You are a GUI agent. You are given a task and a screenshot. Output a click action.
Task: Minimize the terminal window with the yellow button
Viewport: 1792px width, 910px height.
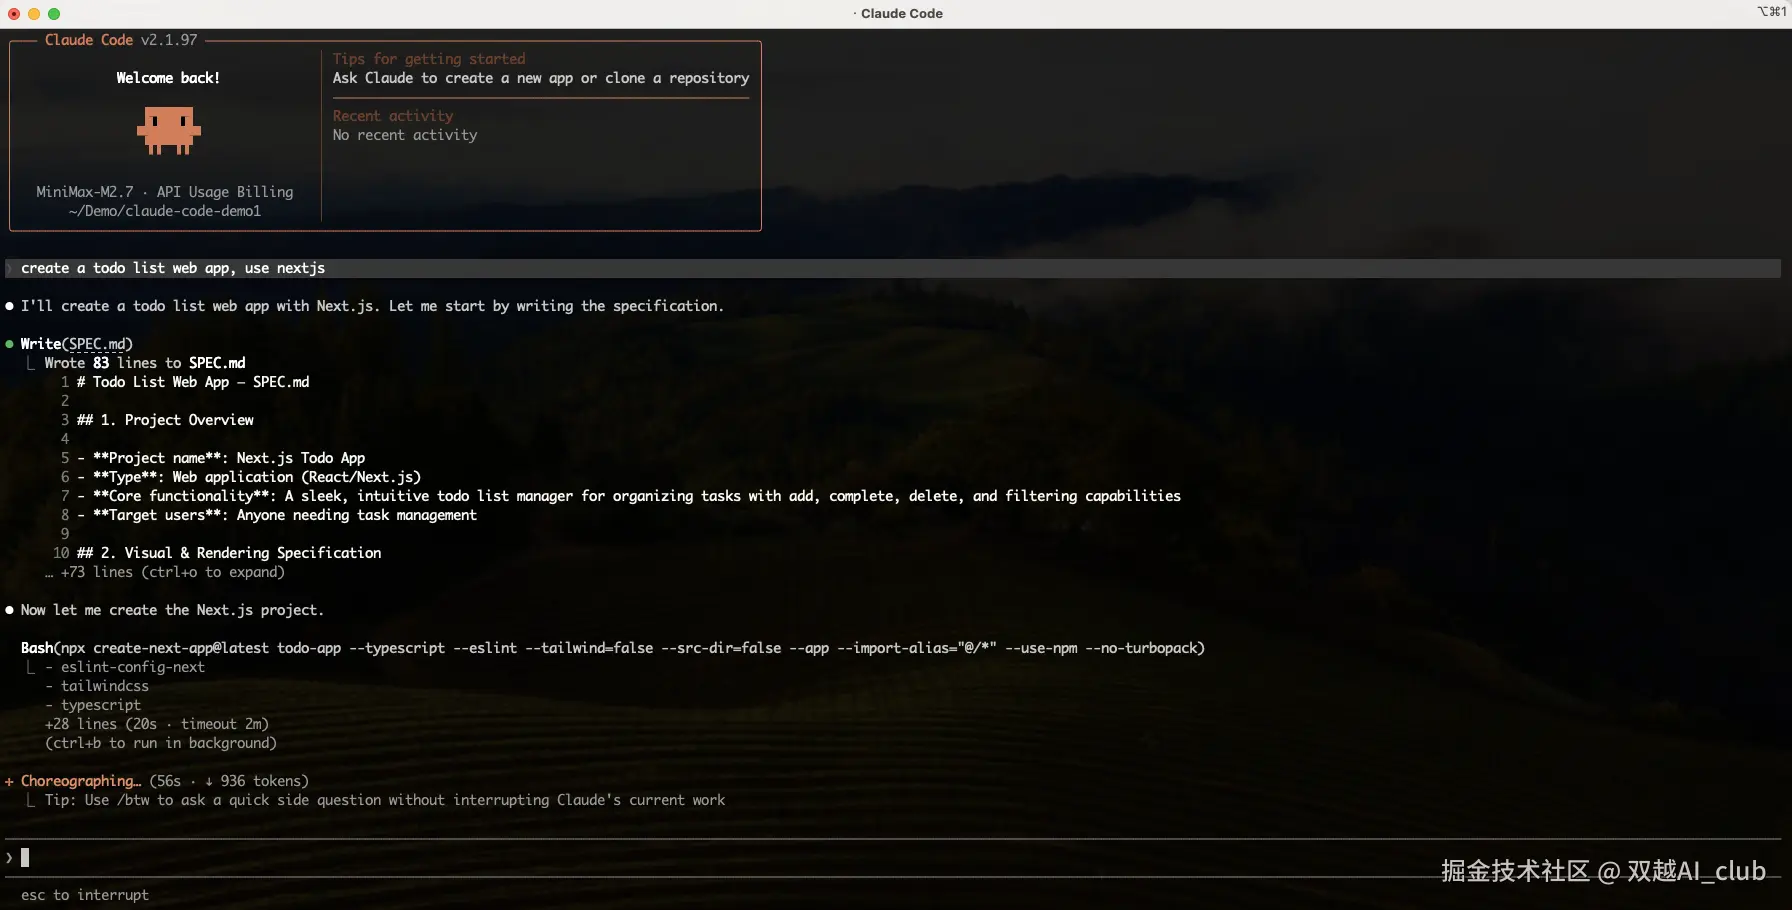34,14
